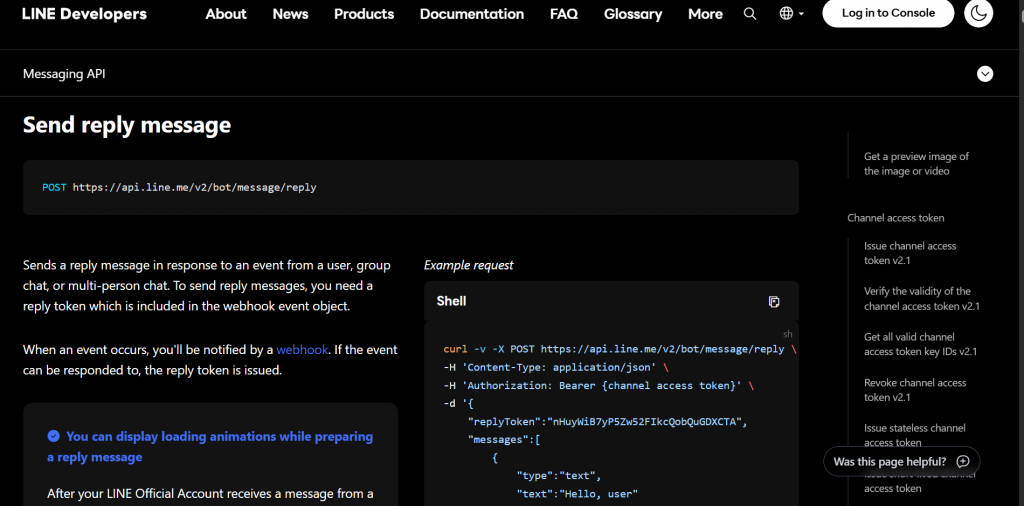Open the Glossary page
This screenshot has width=1024, height=506.
633,14
